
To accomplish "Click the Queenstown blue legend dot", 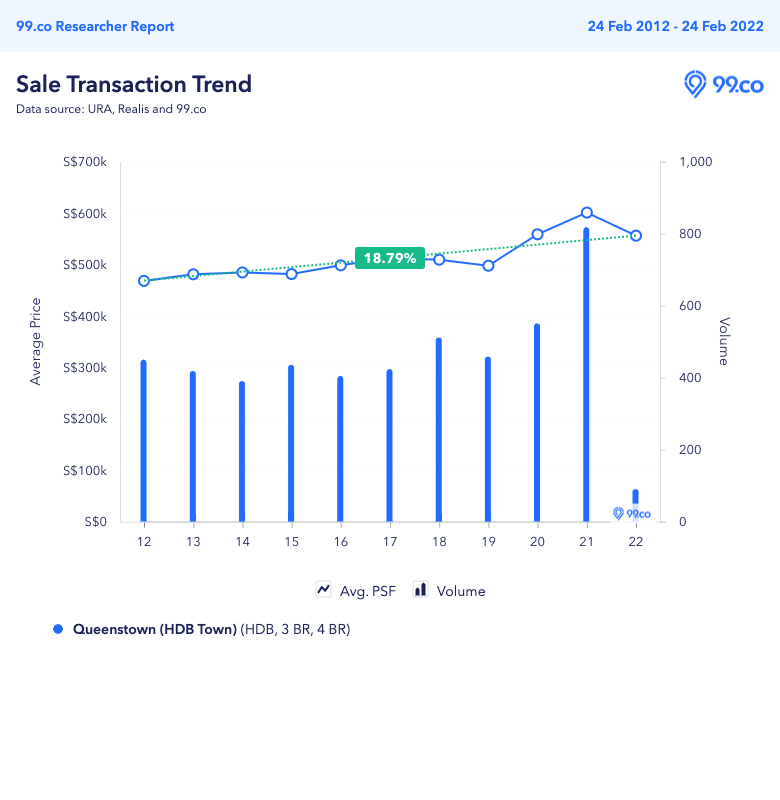I will 58,629.
